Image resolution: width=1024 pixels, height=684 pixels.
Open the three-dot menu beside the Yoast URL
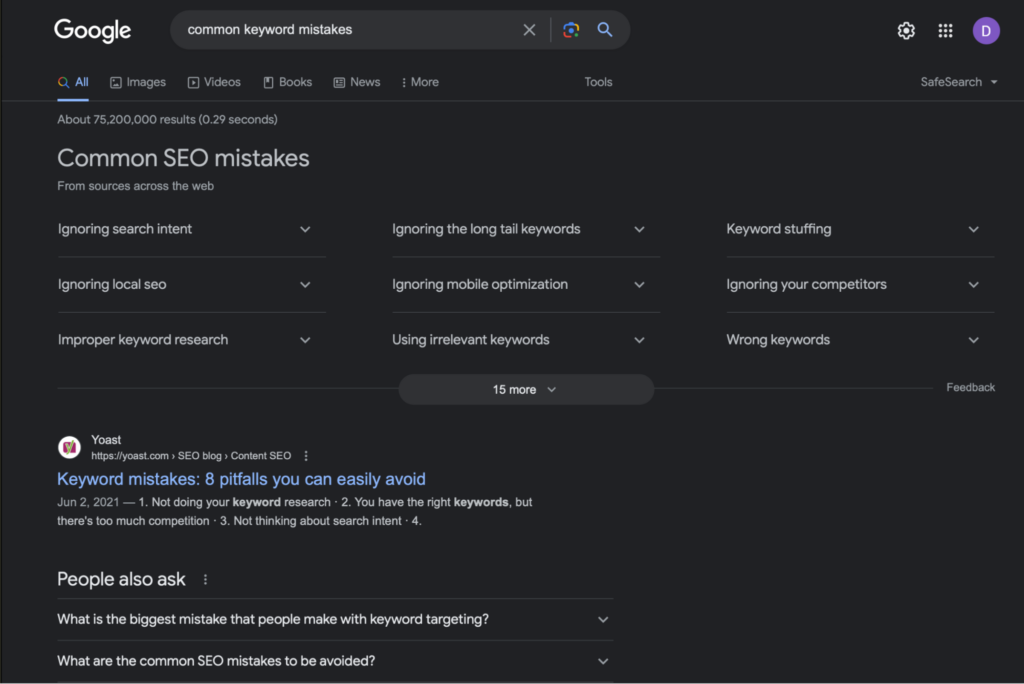click(306, 456)
